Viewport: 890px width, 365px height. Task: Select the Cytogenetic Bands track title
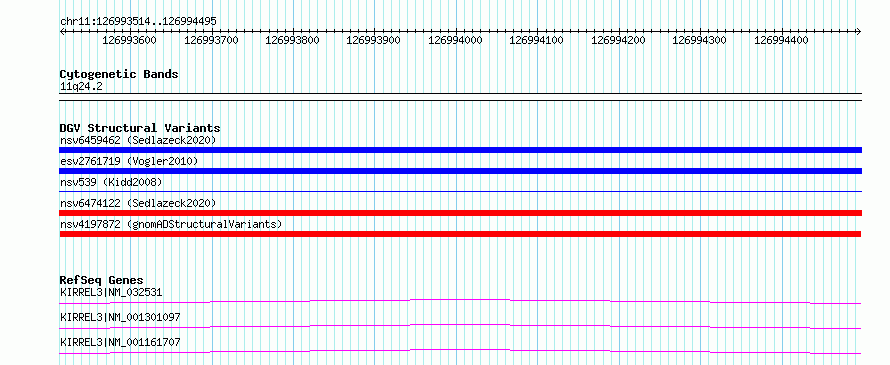pyautogui.click(x=119, y=74)
